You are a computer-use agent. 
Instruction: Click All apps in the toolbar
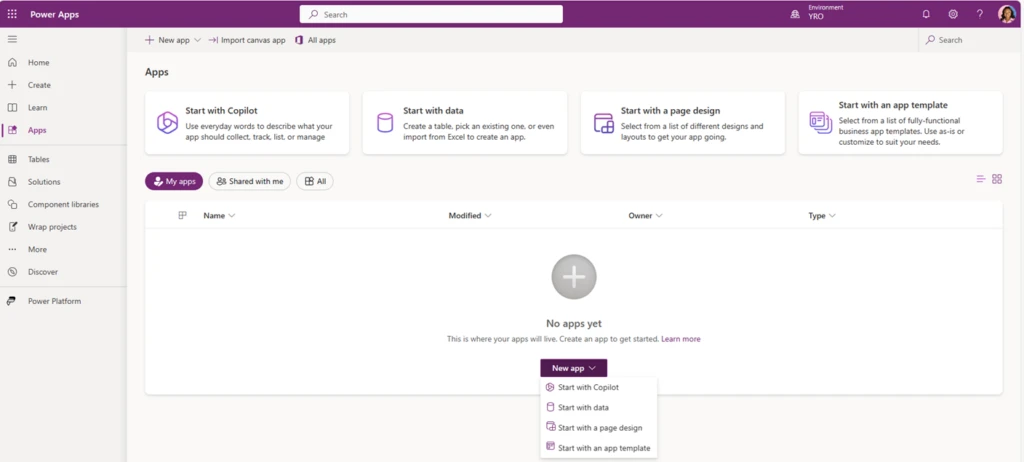pos(315,40)
